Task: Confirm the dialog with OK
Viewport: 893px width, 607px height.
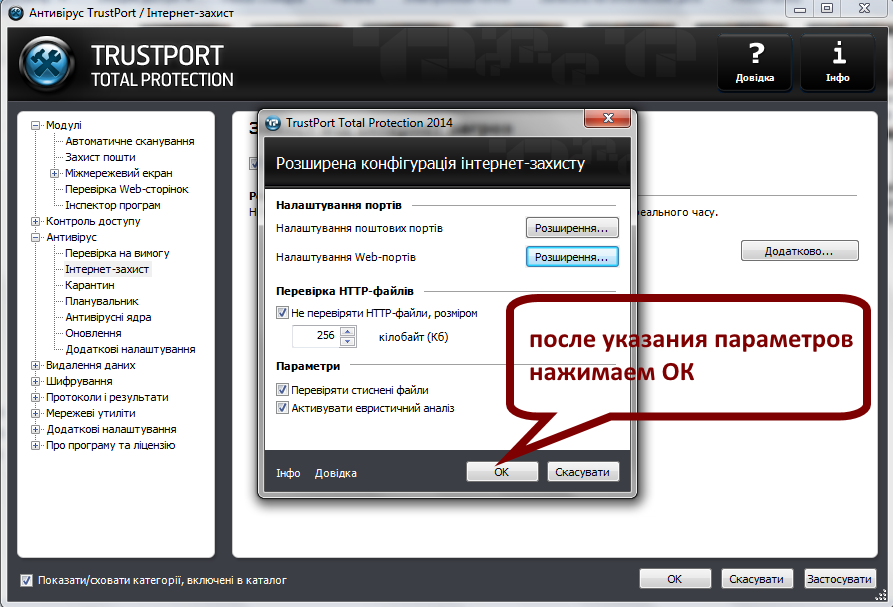Action: (x=504, y=472)
